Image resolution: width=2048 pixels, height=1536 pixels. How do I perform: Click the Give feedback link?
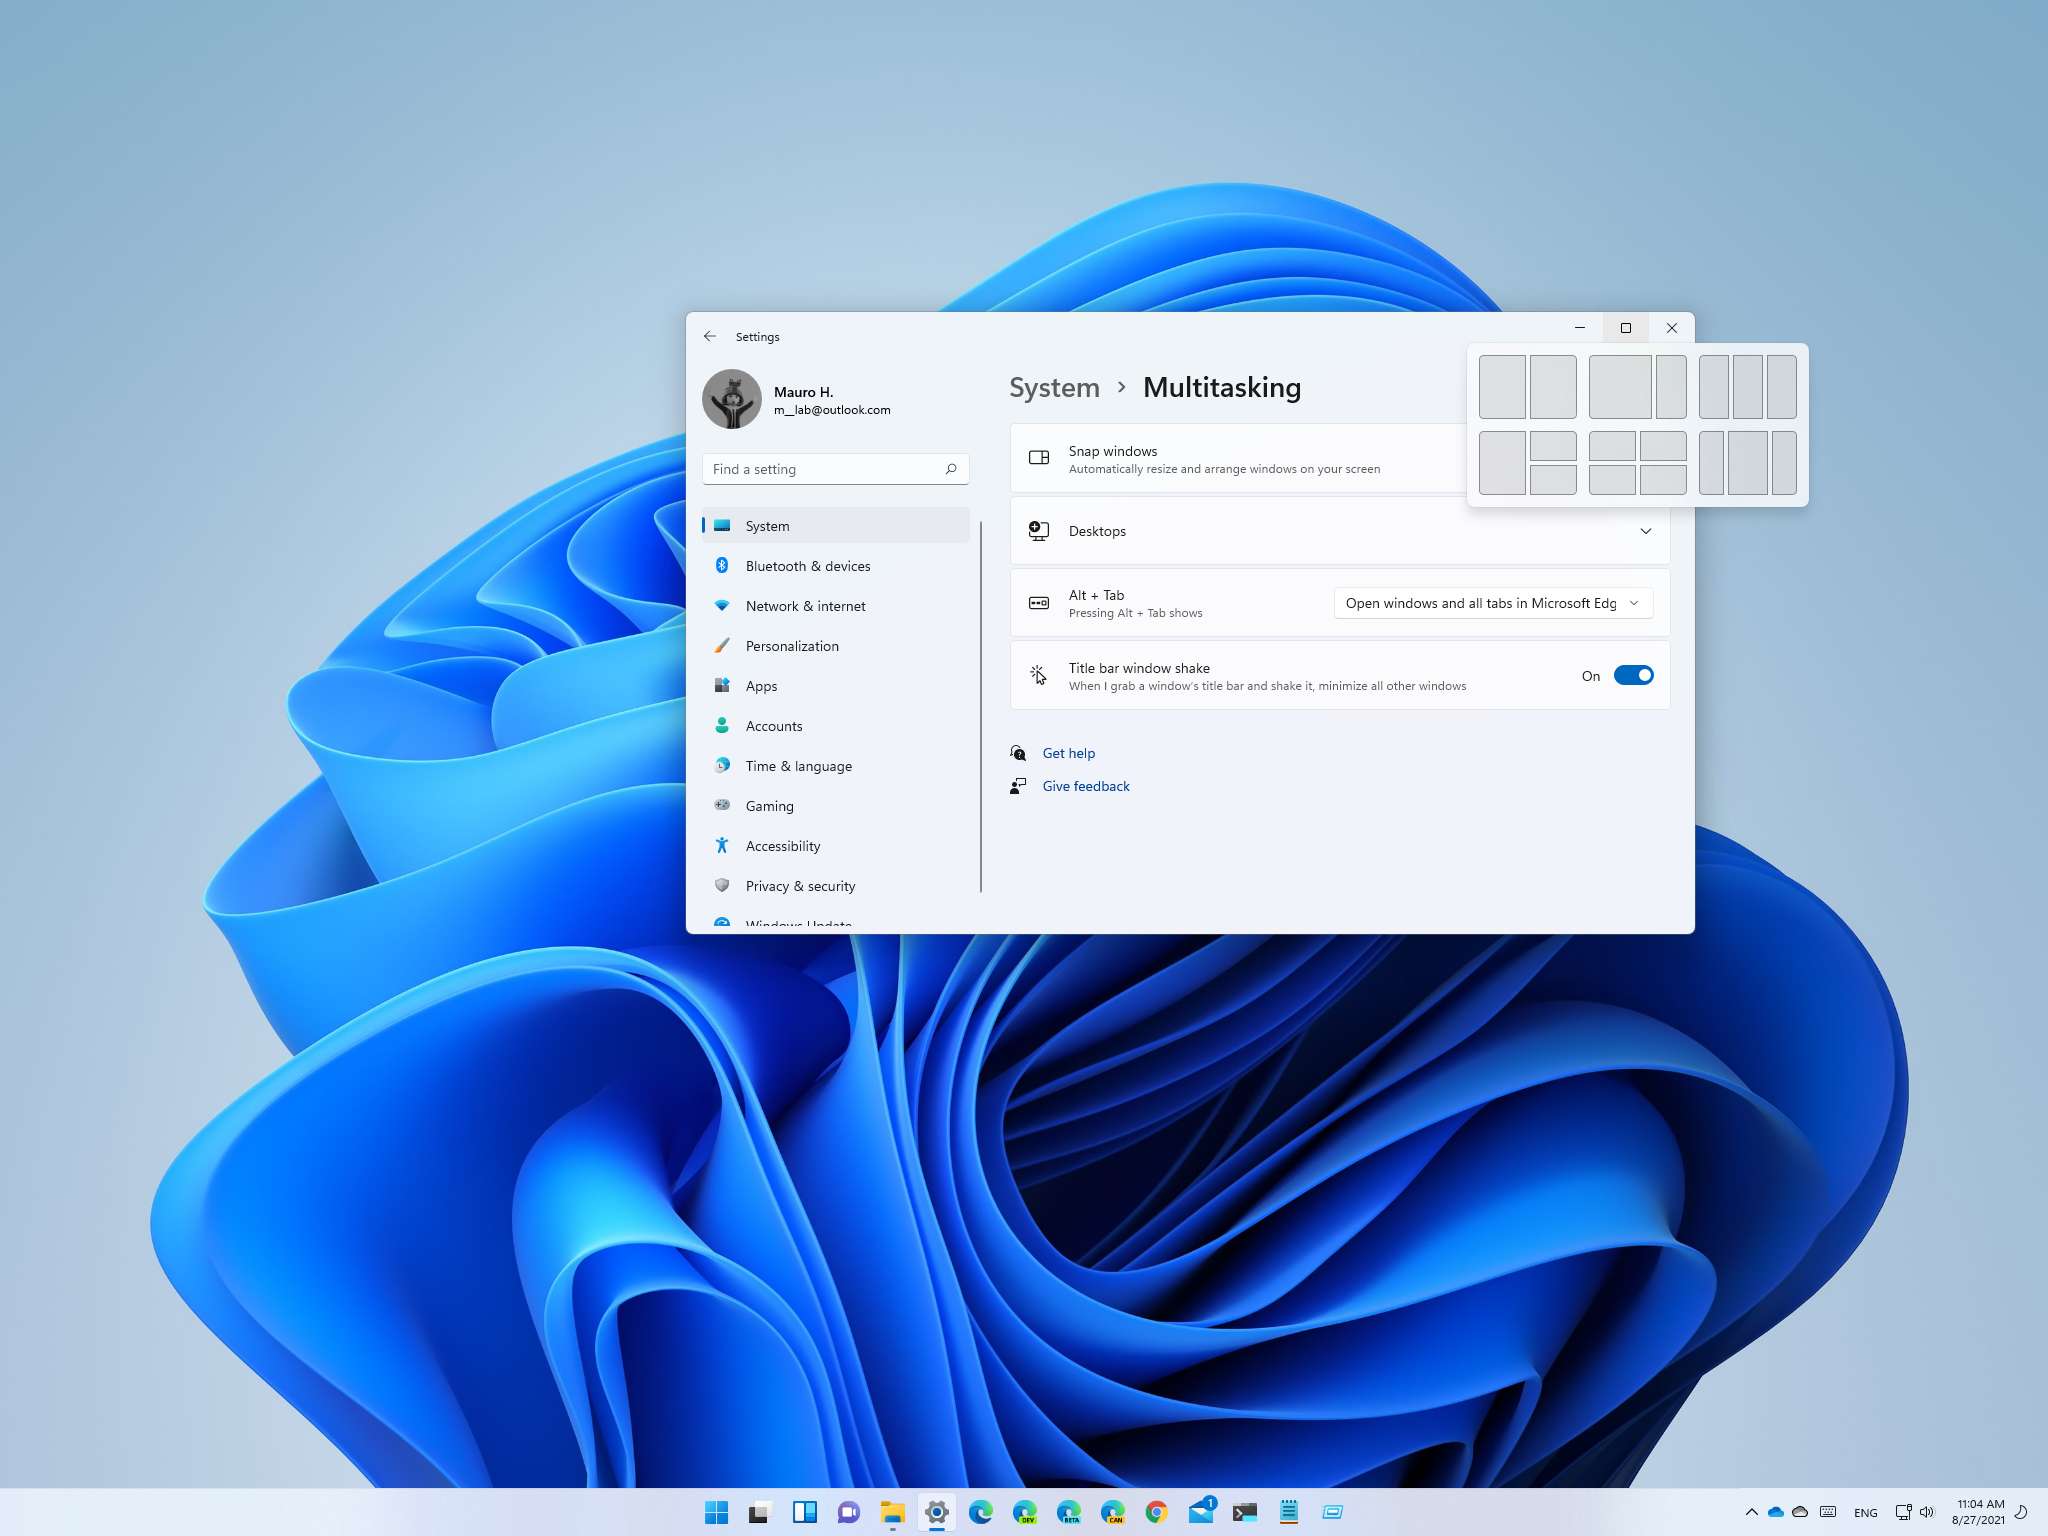(x=1085, y=786)
